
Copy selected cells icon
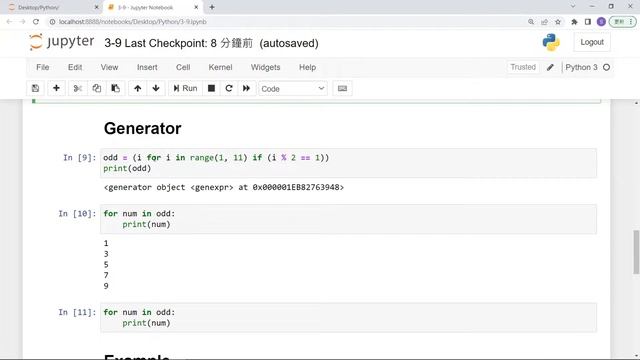(x=96, y=88)
